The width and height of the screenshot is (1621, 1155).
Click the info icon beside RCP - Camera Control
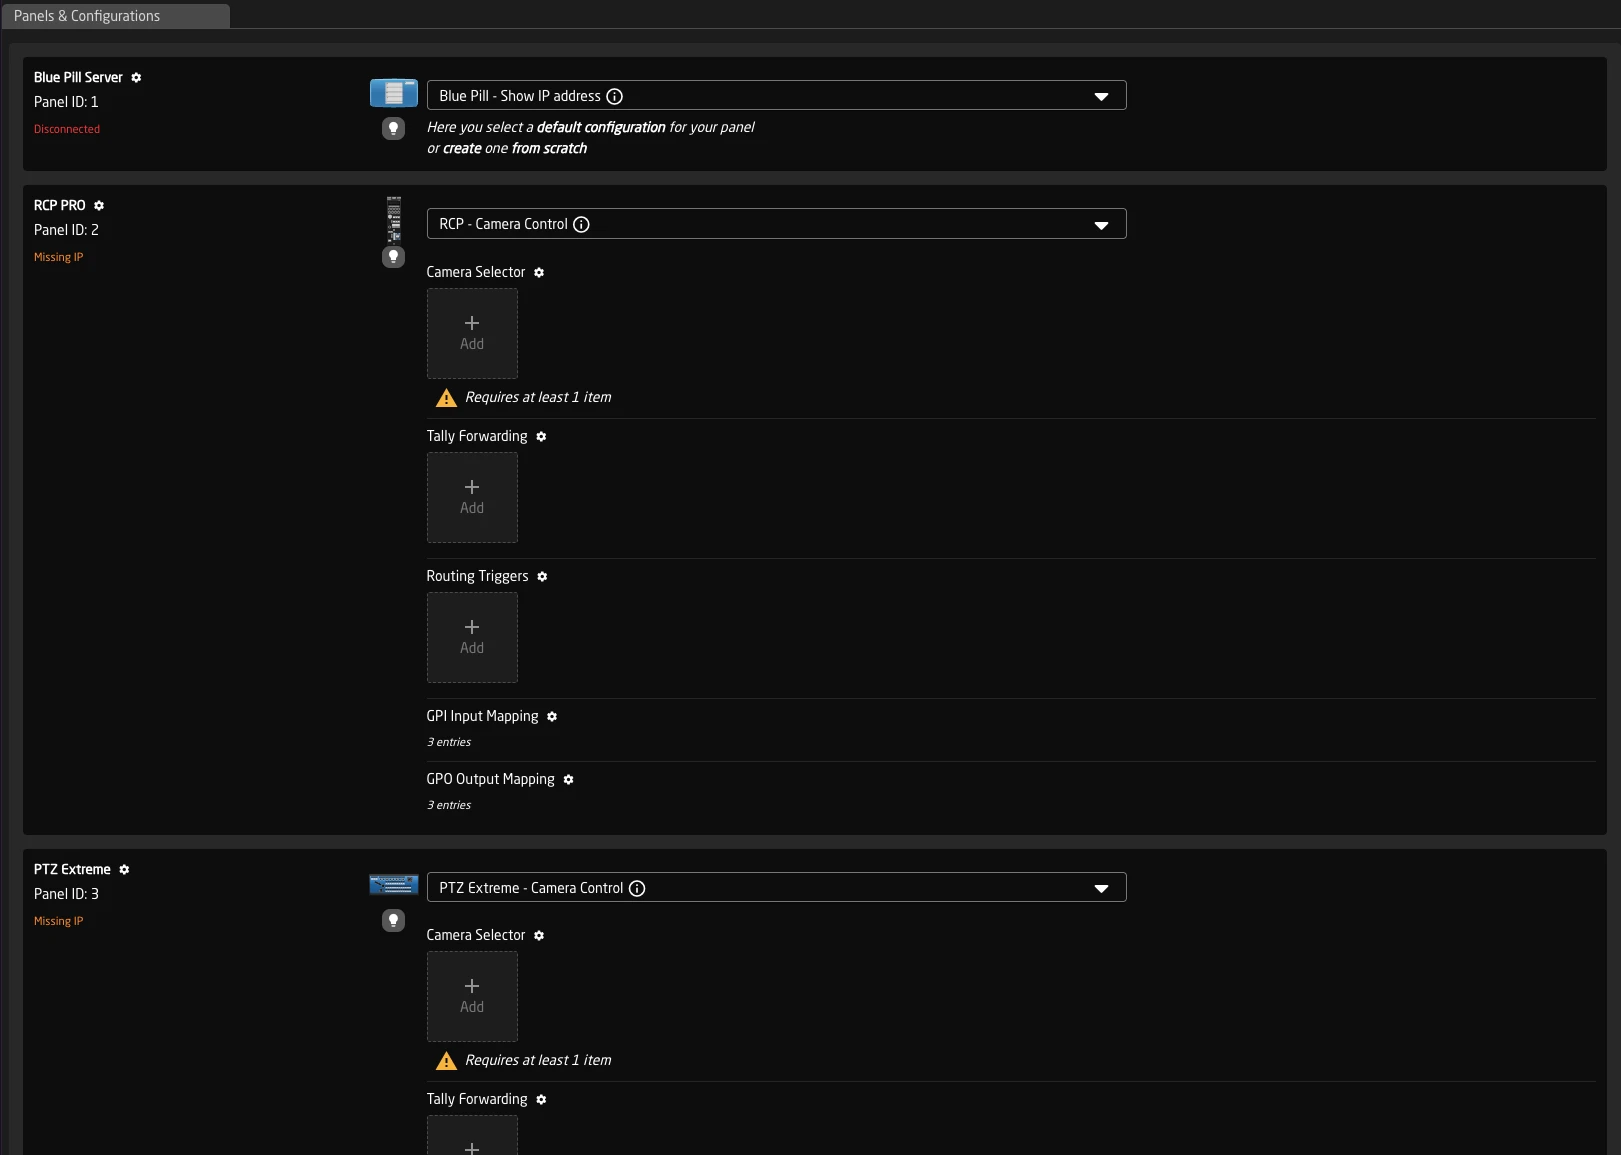pyautogui.click(x=581, y=224)
